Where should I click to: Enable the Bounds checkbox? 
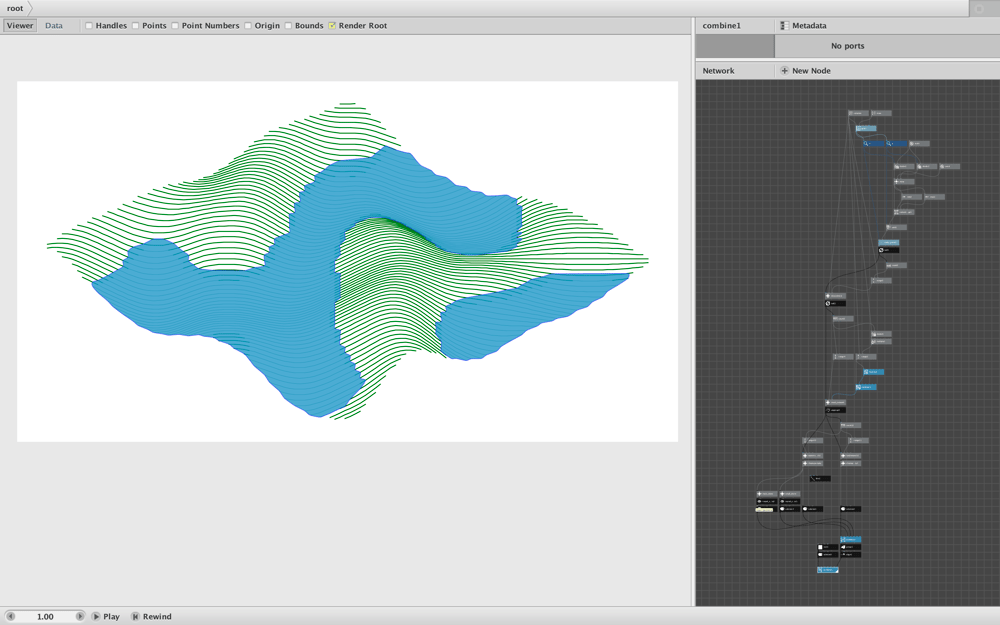coord(288,26)
